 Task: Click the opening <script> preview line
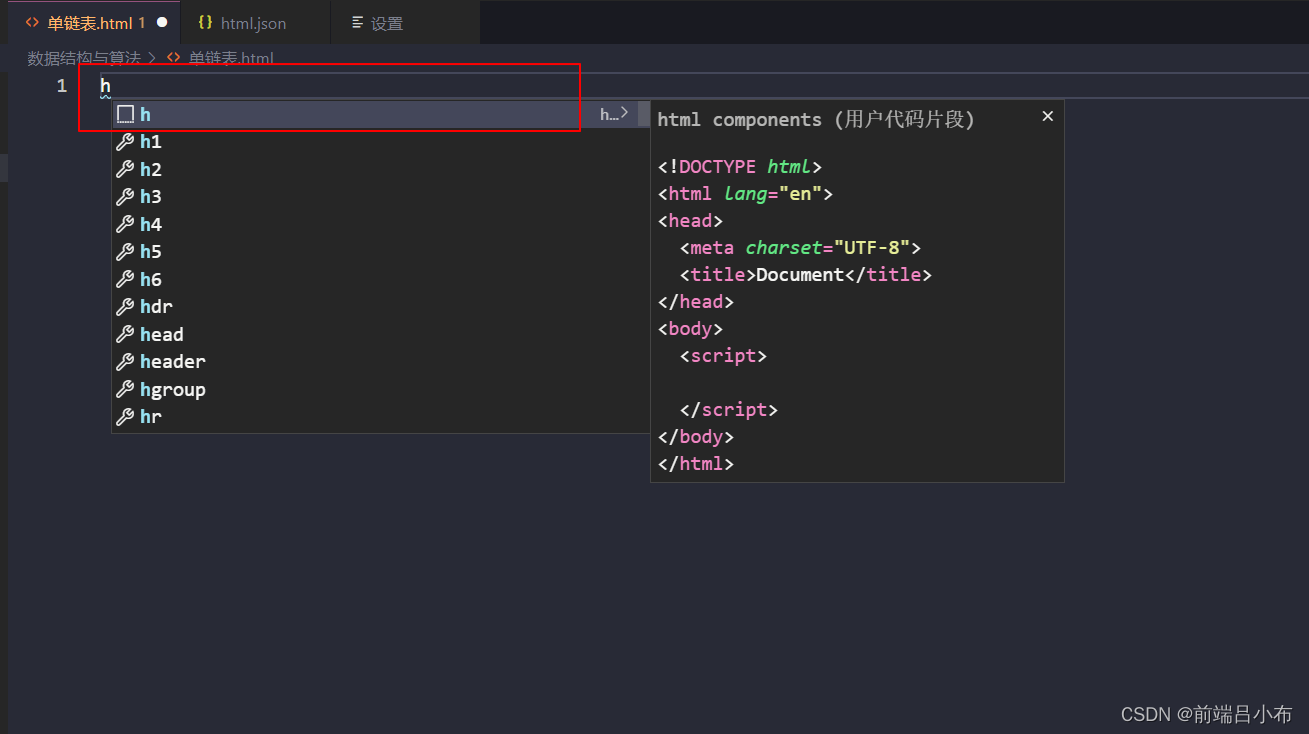[x=723, y=356]
